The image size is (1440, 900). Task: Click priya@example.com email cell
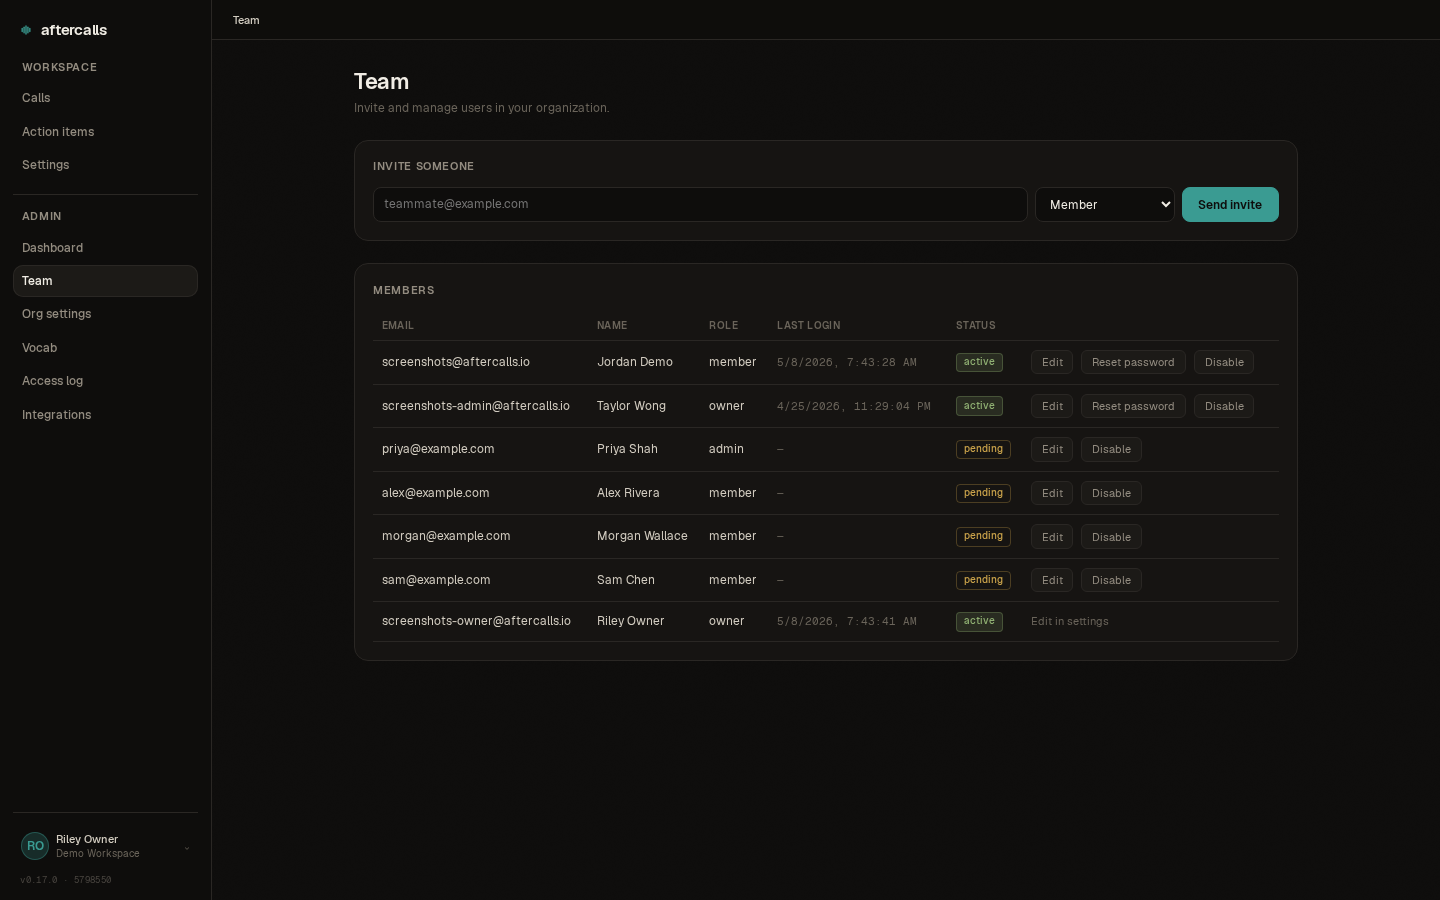pos(438,449)
